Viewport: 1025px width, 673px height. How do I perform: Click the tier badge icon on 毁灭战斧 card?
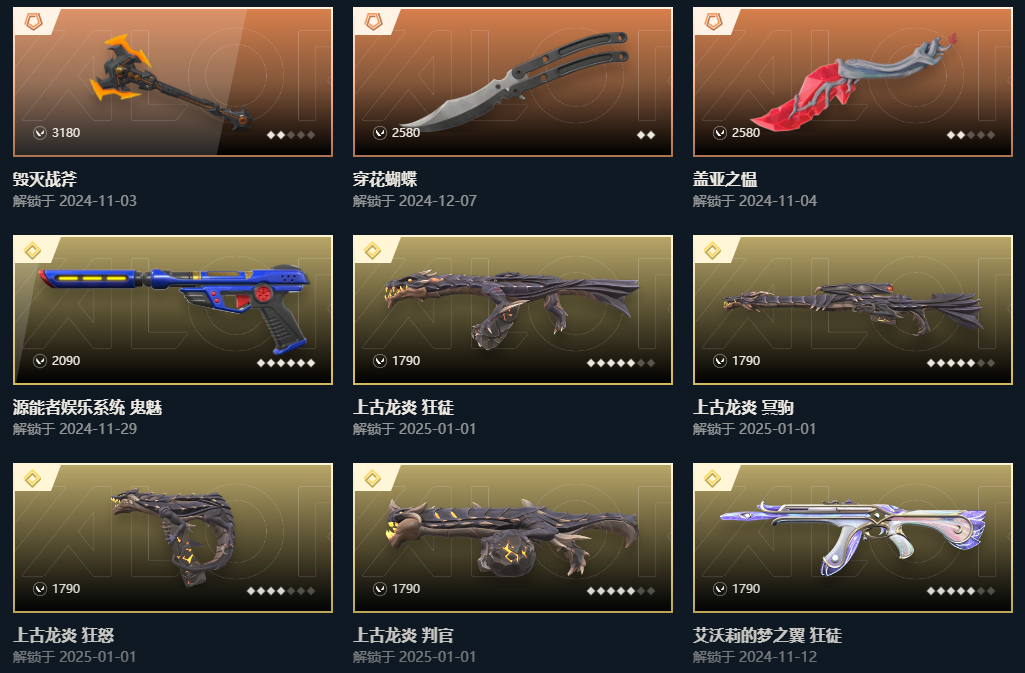(x=33, y=22)
